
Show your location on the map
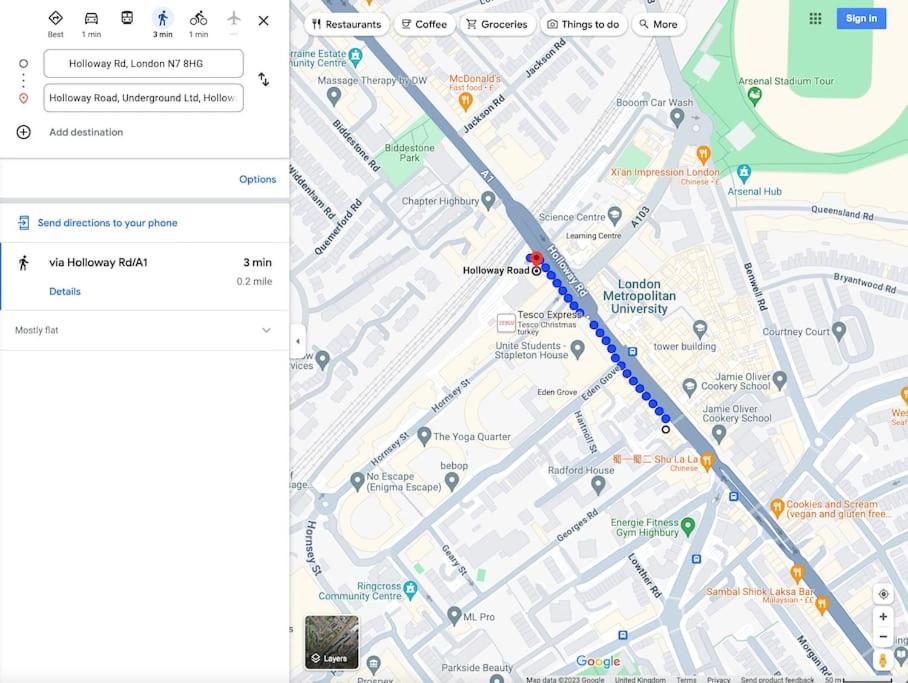pos(883,594)
